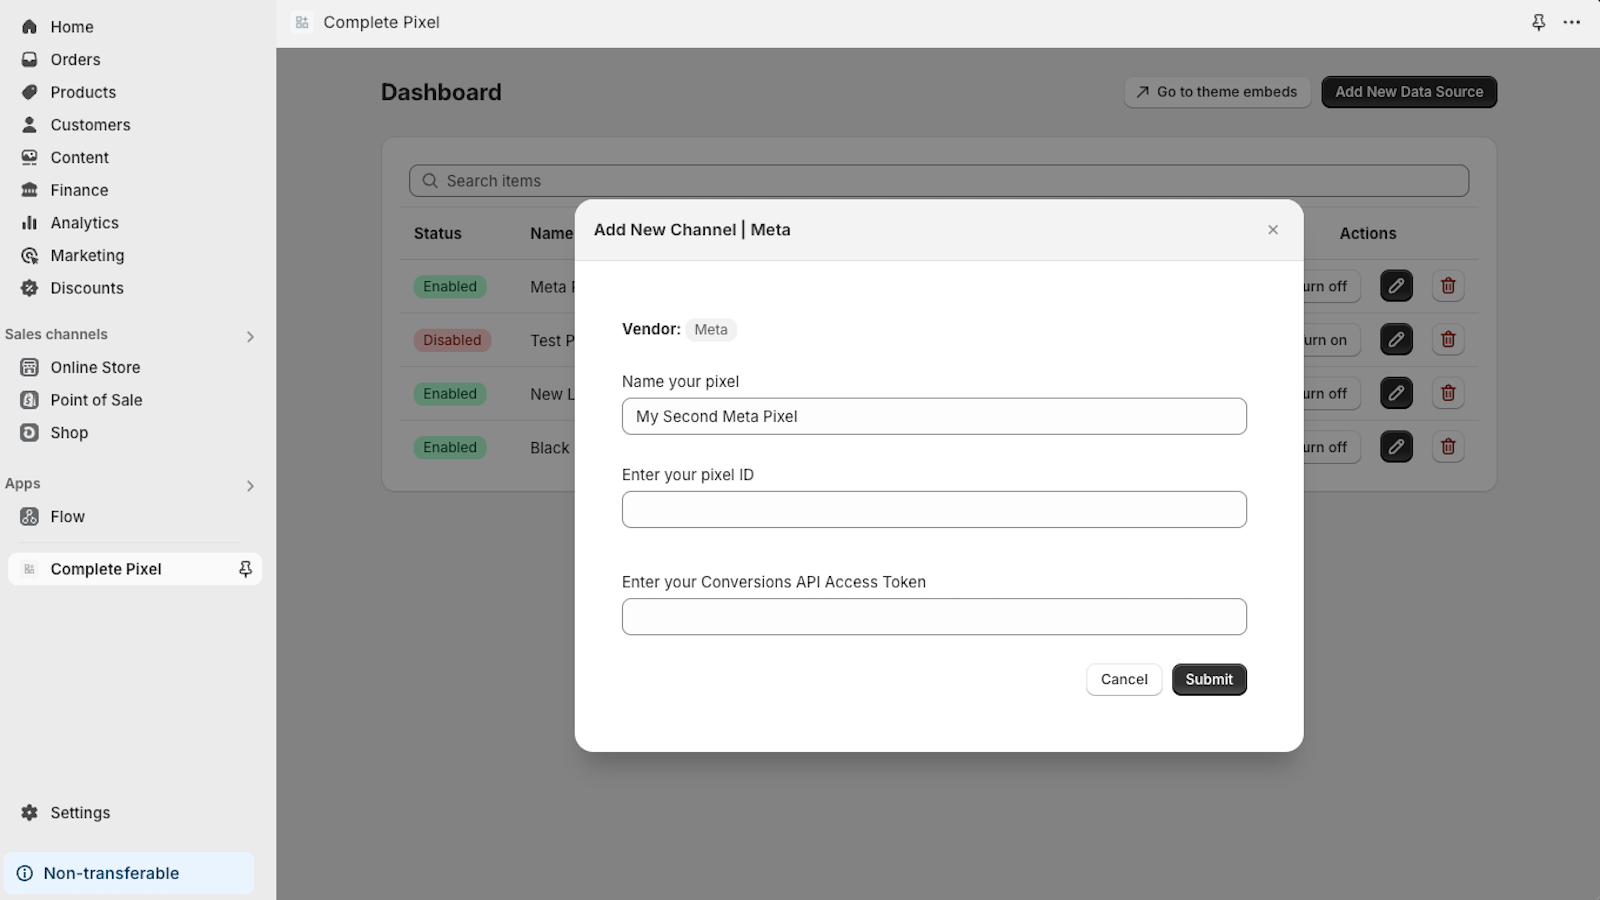The height and width of the screenshot is (900, 1600).
Task: Submit the new Meta channel form
Action: tap(1208, 679)
